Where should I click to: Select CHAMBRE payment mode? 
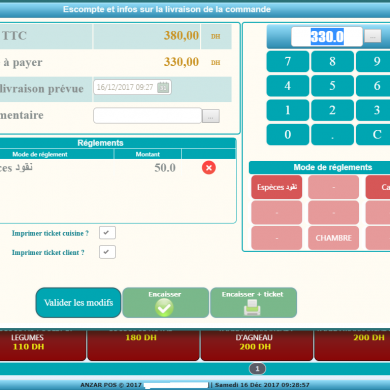[x=333, y=238]
